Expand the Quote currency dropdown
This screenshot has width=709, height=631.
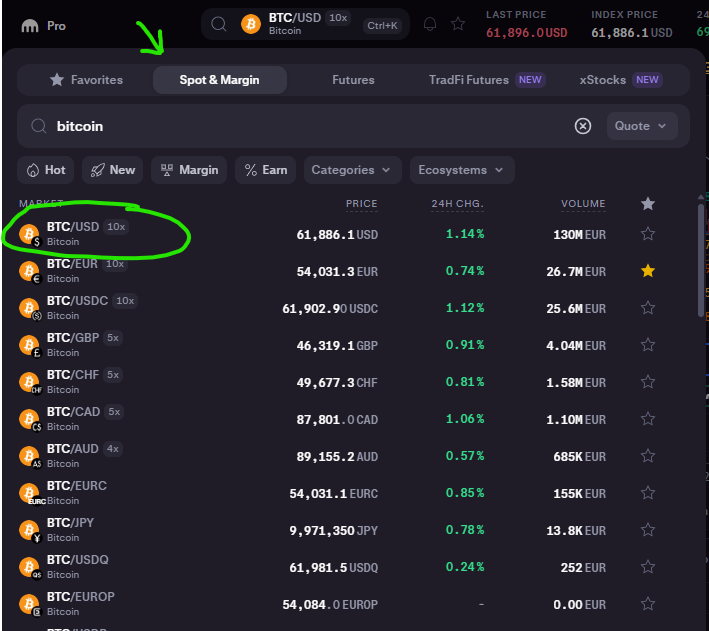click(642, 126)
